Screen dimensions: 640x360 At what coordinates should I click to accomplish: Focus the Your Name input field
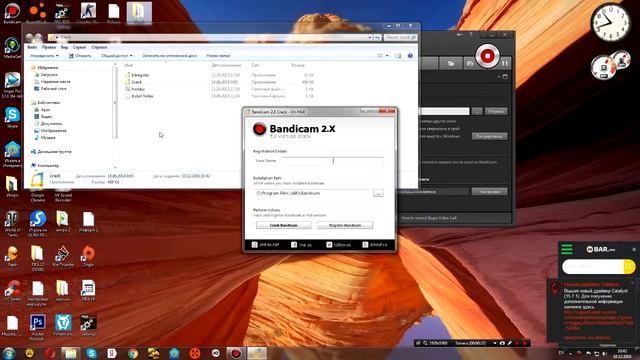pos(333,161)
